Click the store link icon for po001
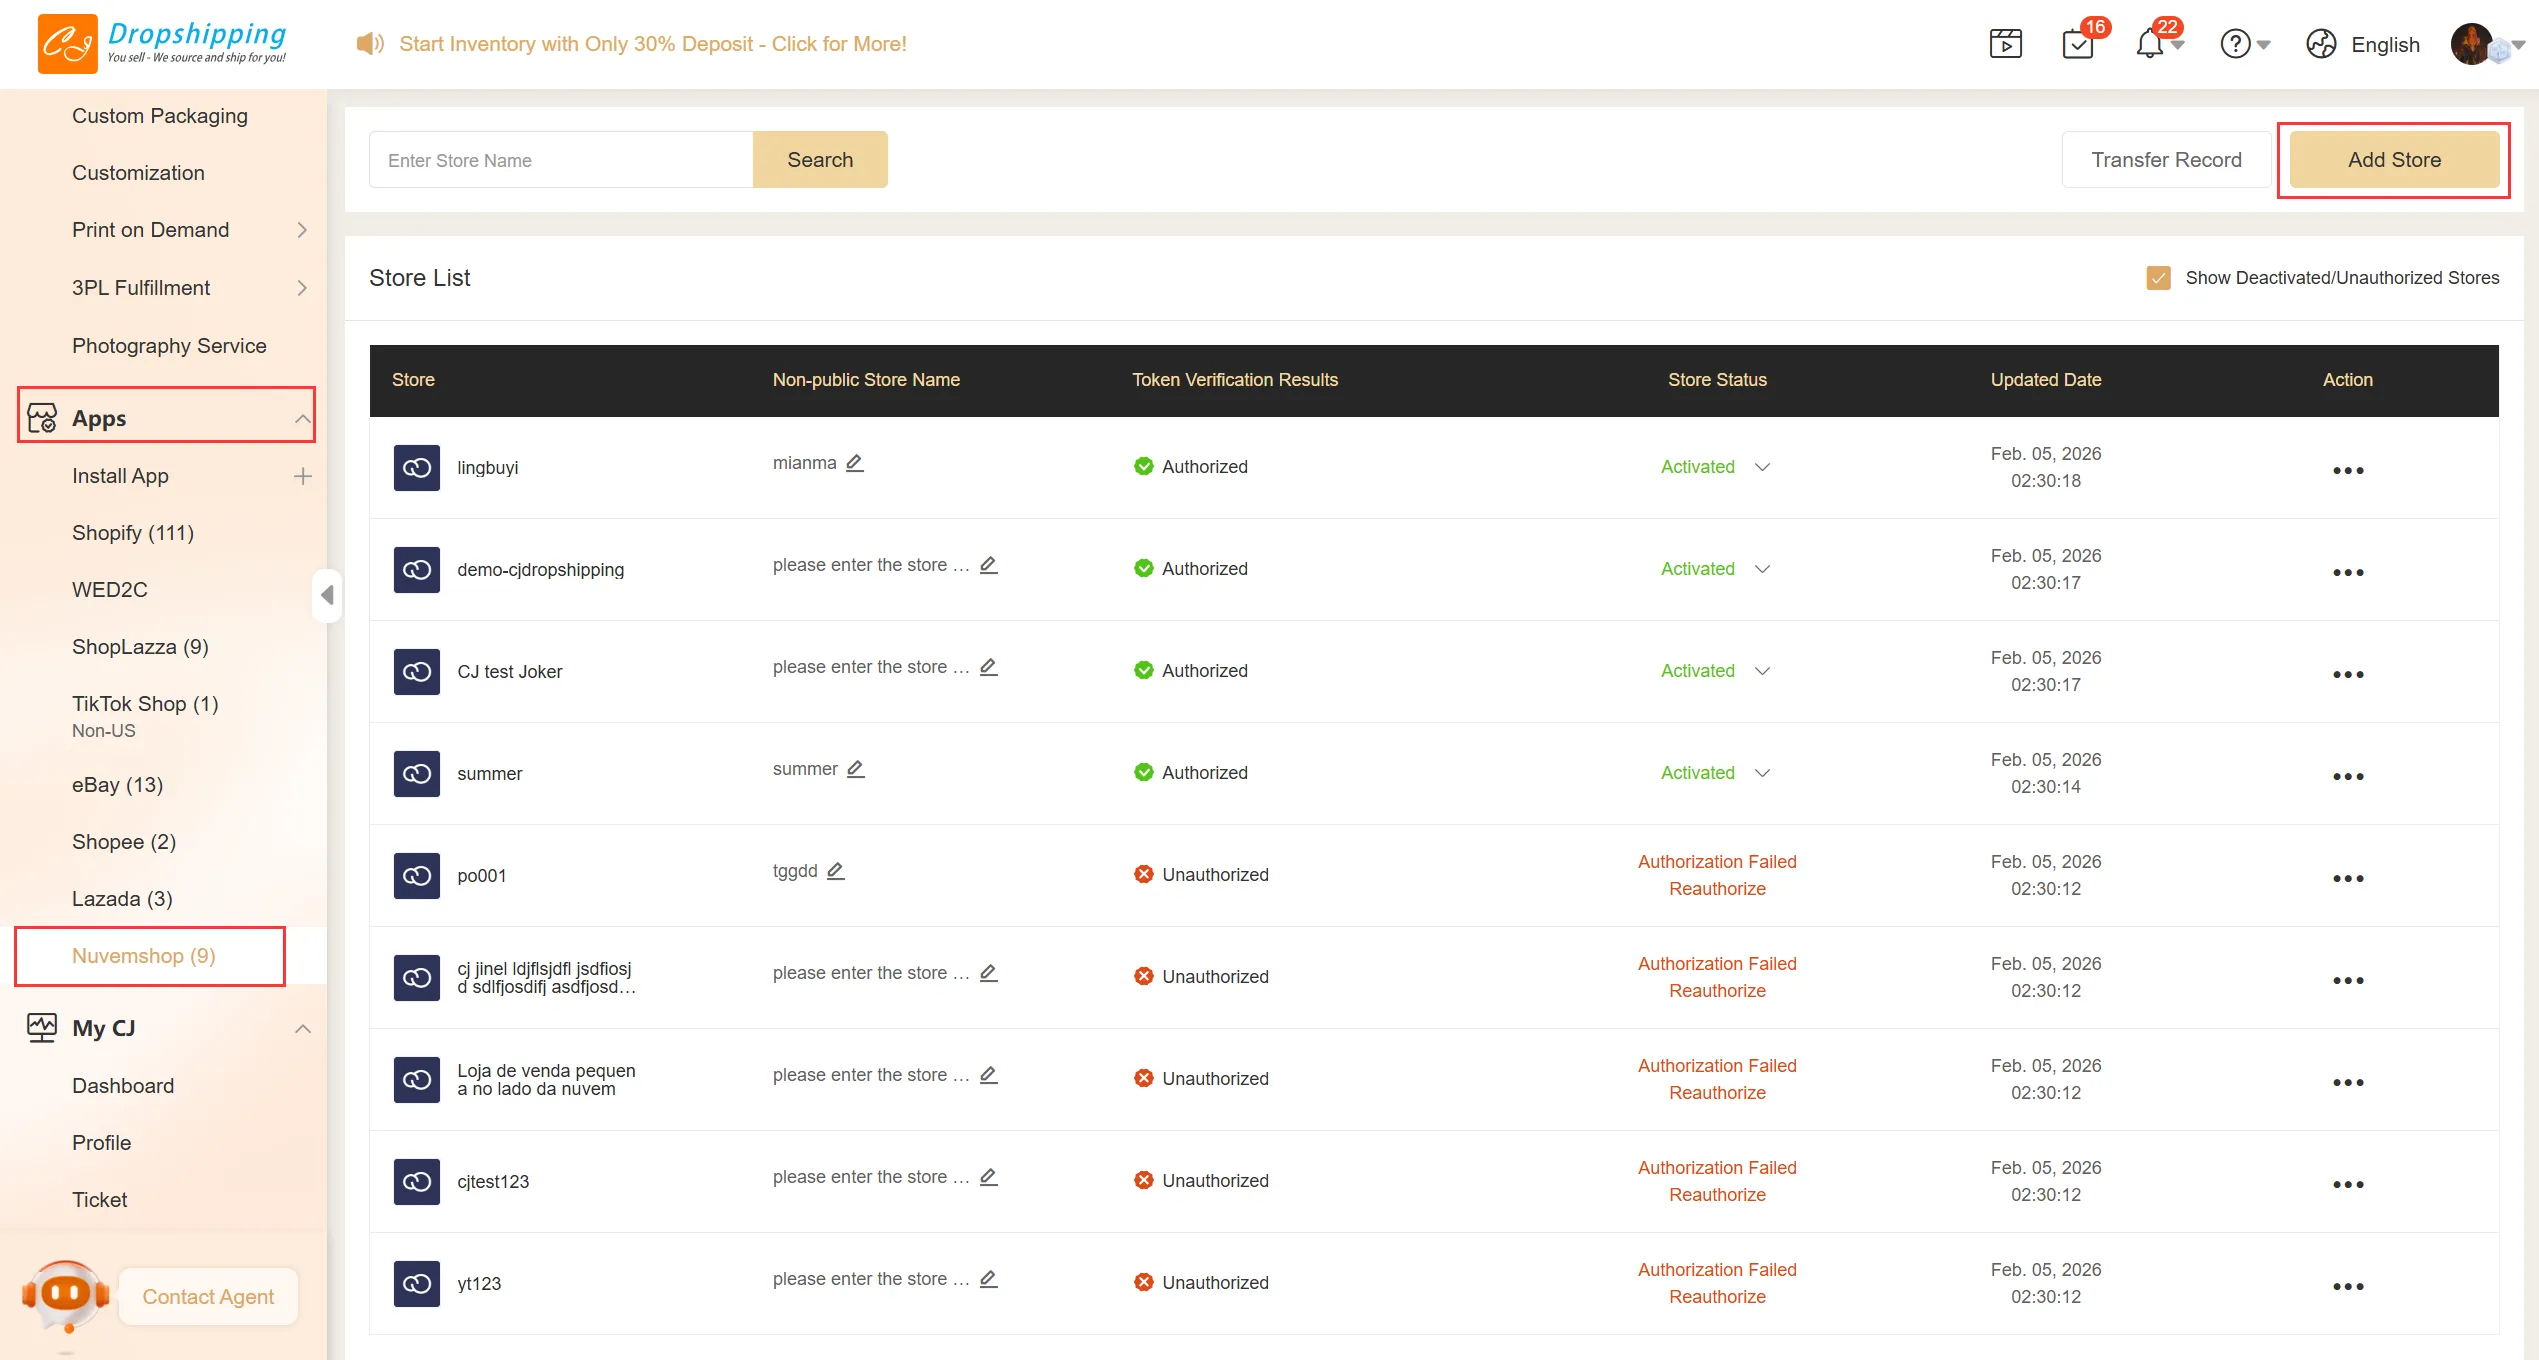 (x=416, y=876)
